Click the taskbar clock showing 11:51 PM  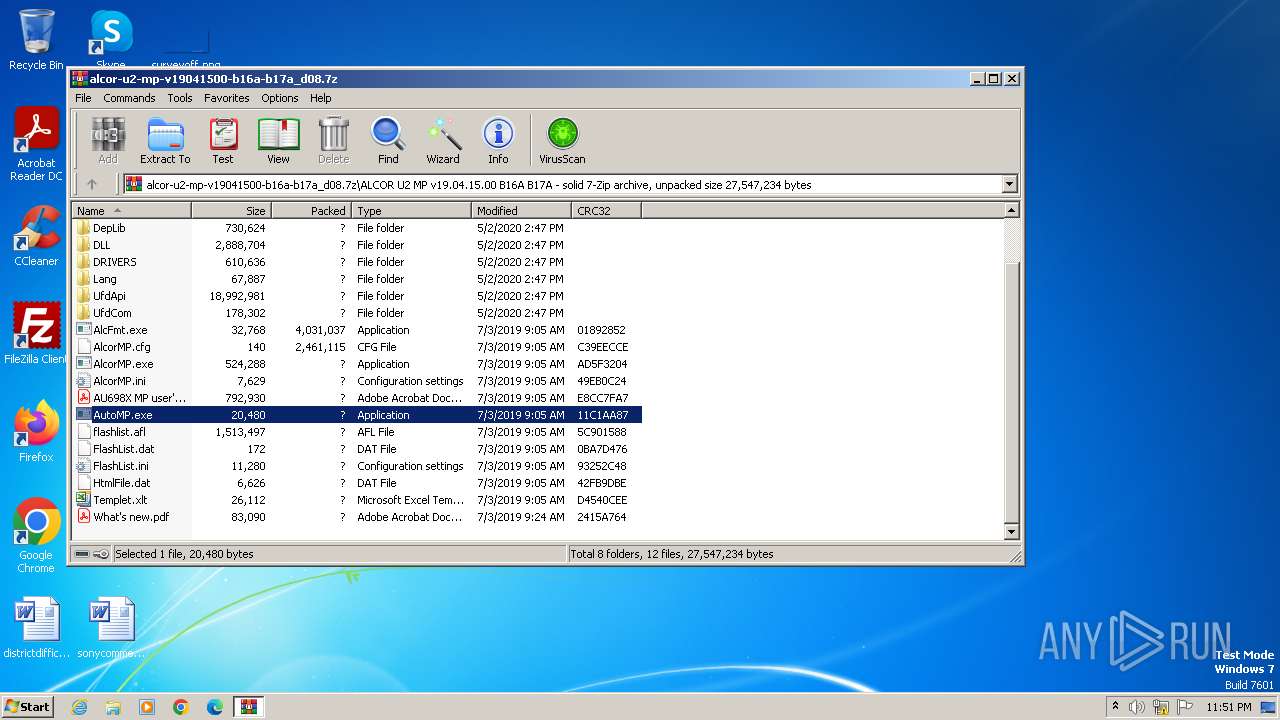tap(1229, 707)
